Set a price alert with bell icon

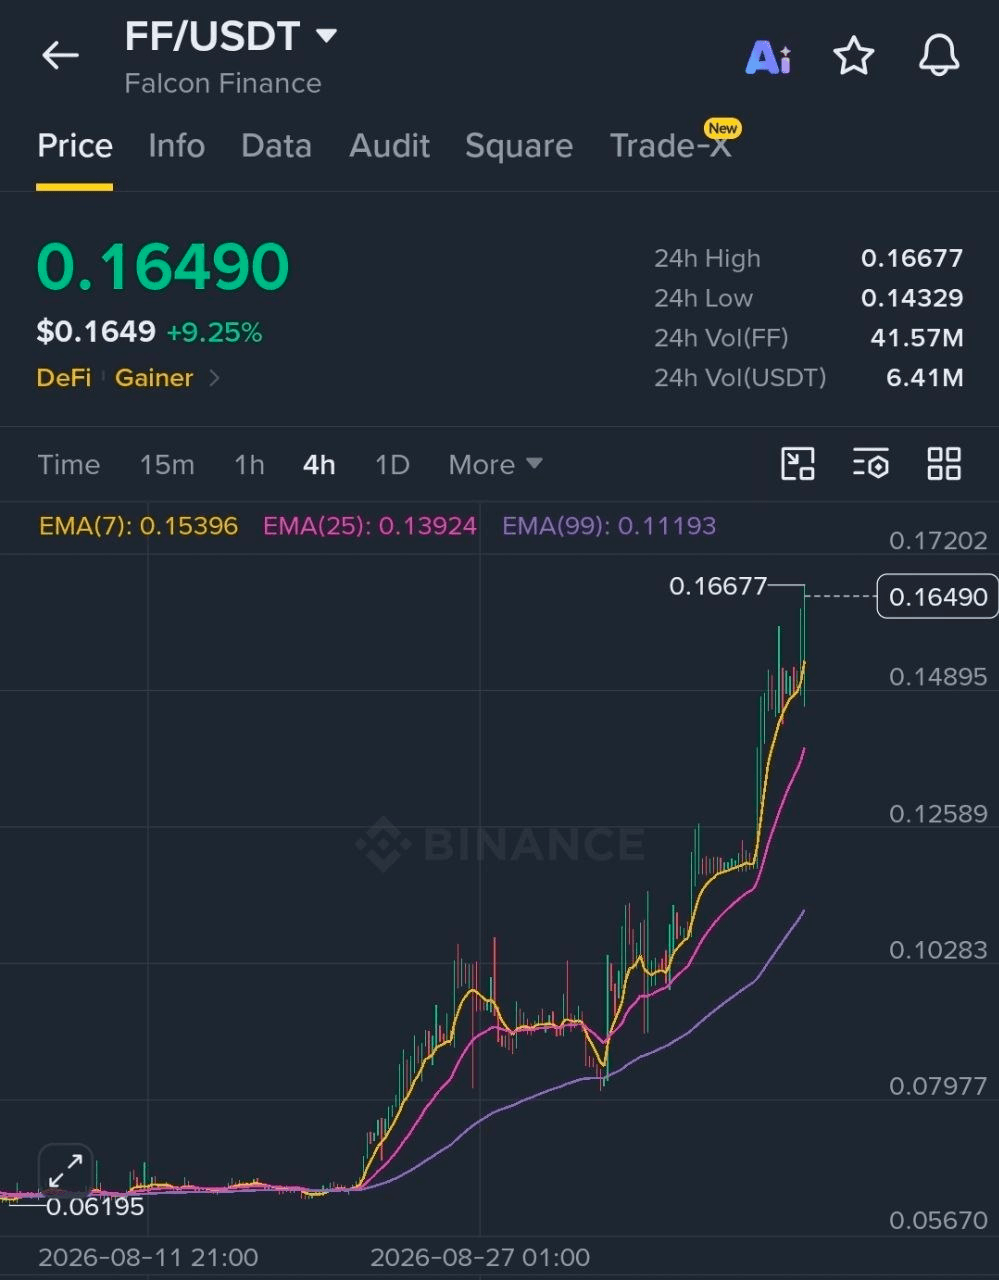point(939,56)
